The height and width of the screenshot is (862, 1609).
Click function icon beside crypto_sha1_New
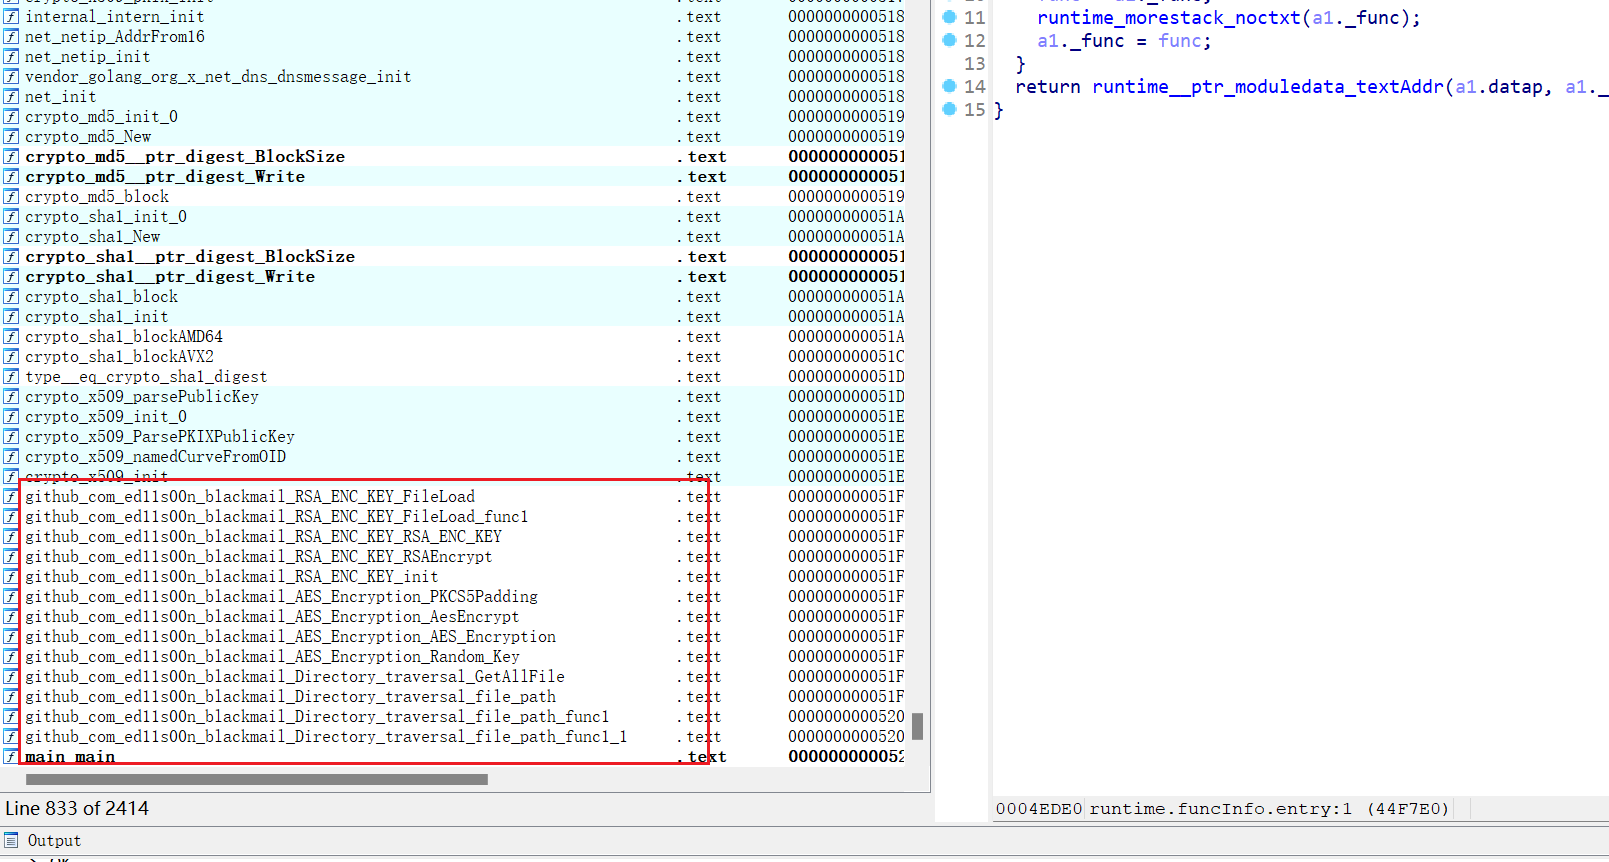click(11, 237)
